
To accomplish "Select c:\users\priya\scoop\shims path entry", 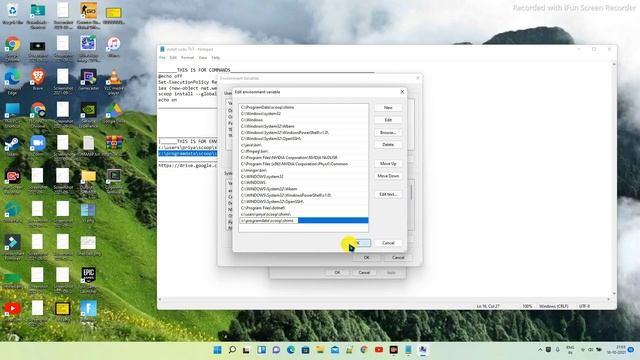I will click(303, 214).
